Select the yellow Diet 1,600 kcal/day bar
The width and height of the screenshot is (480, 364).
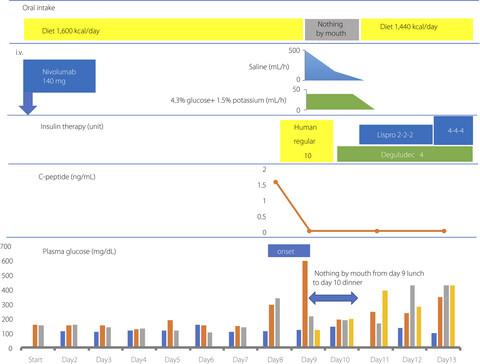point(163,29)
